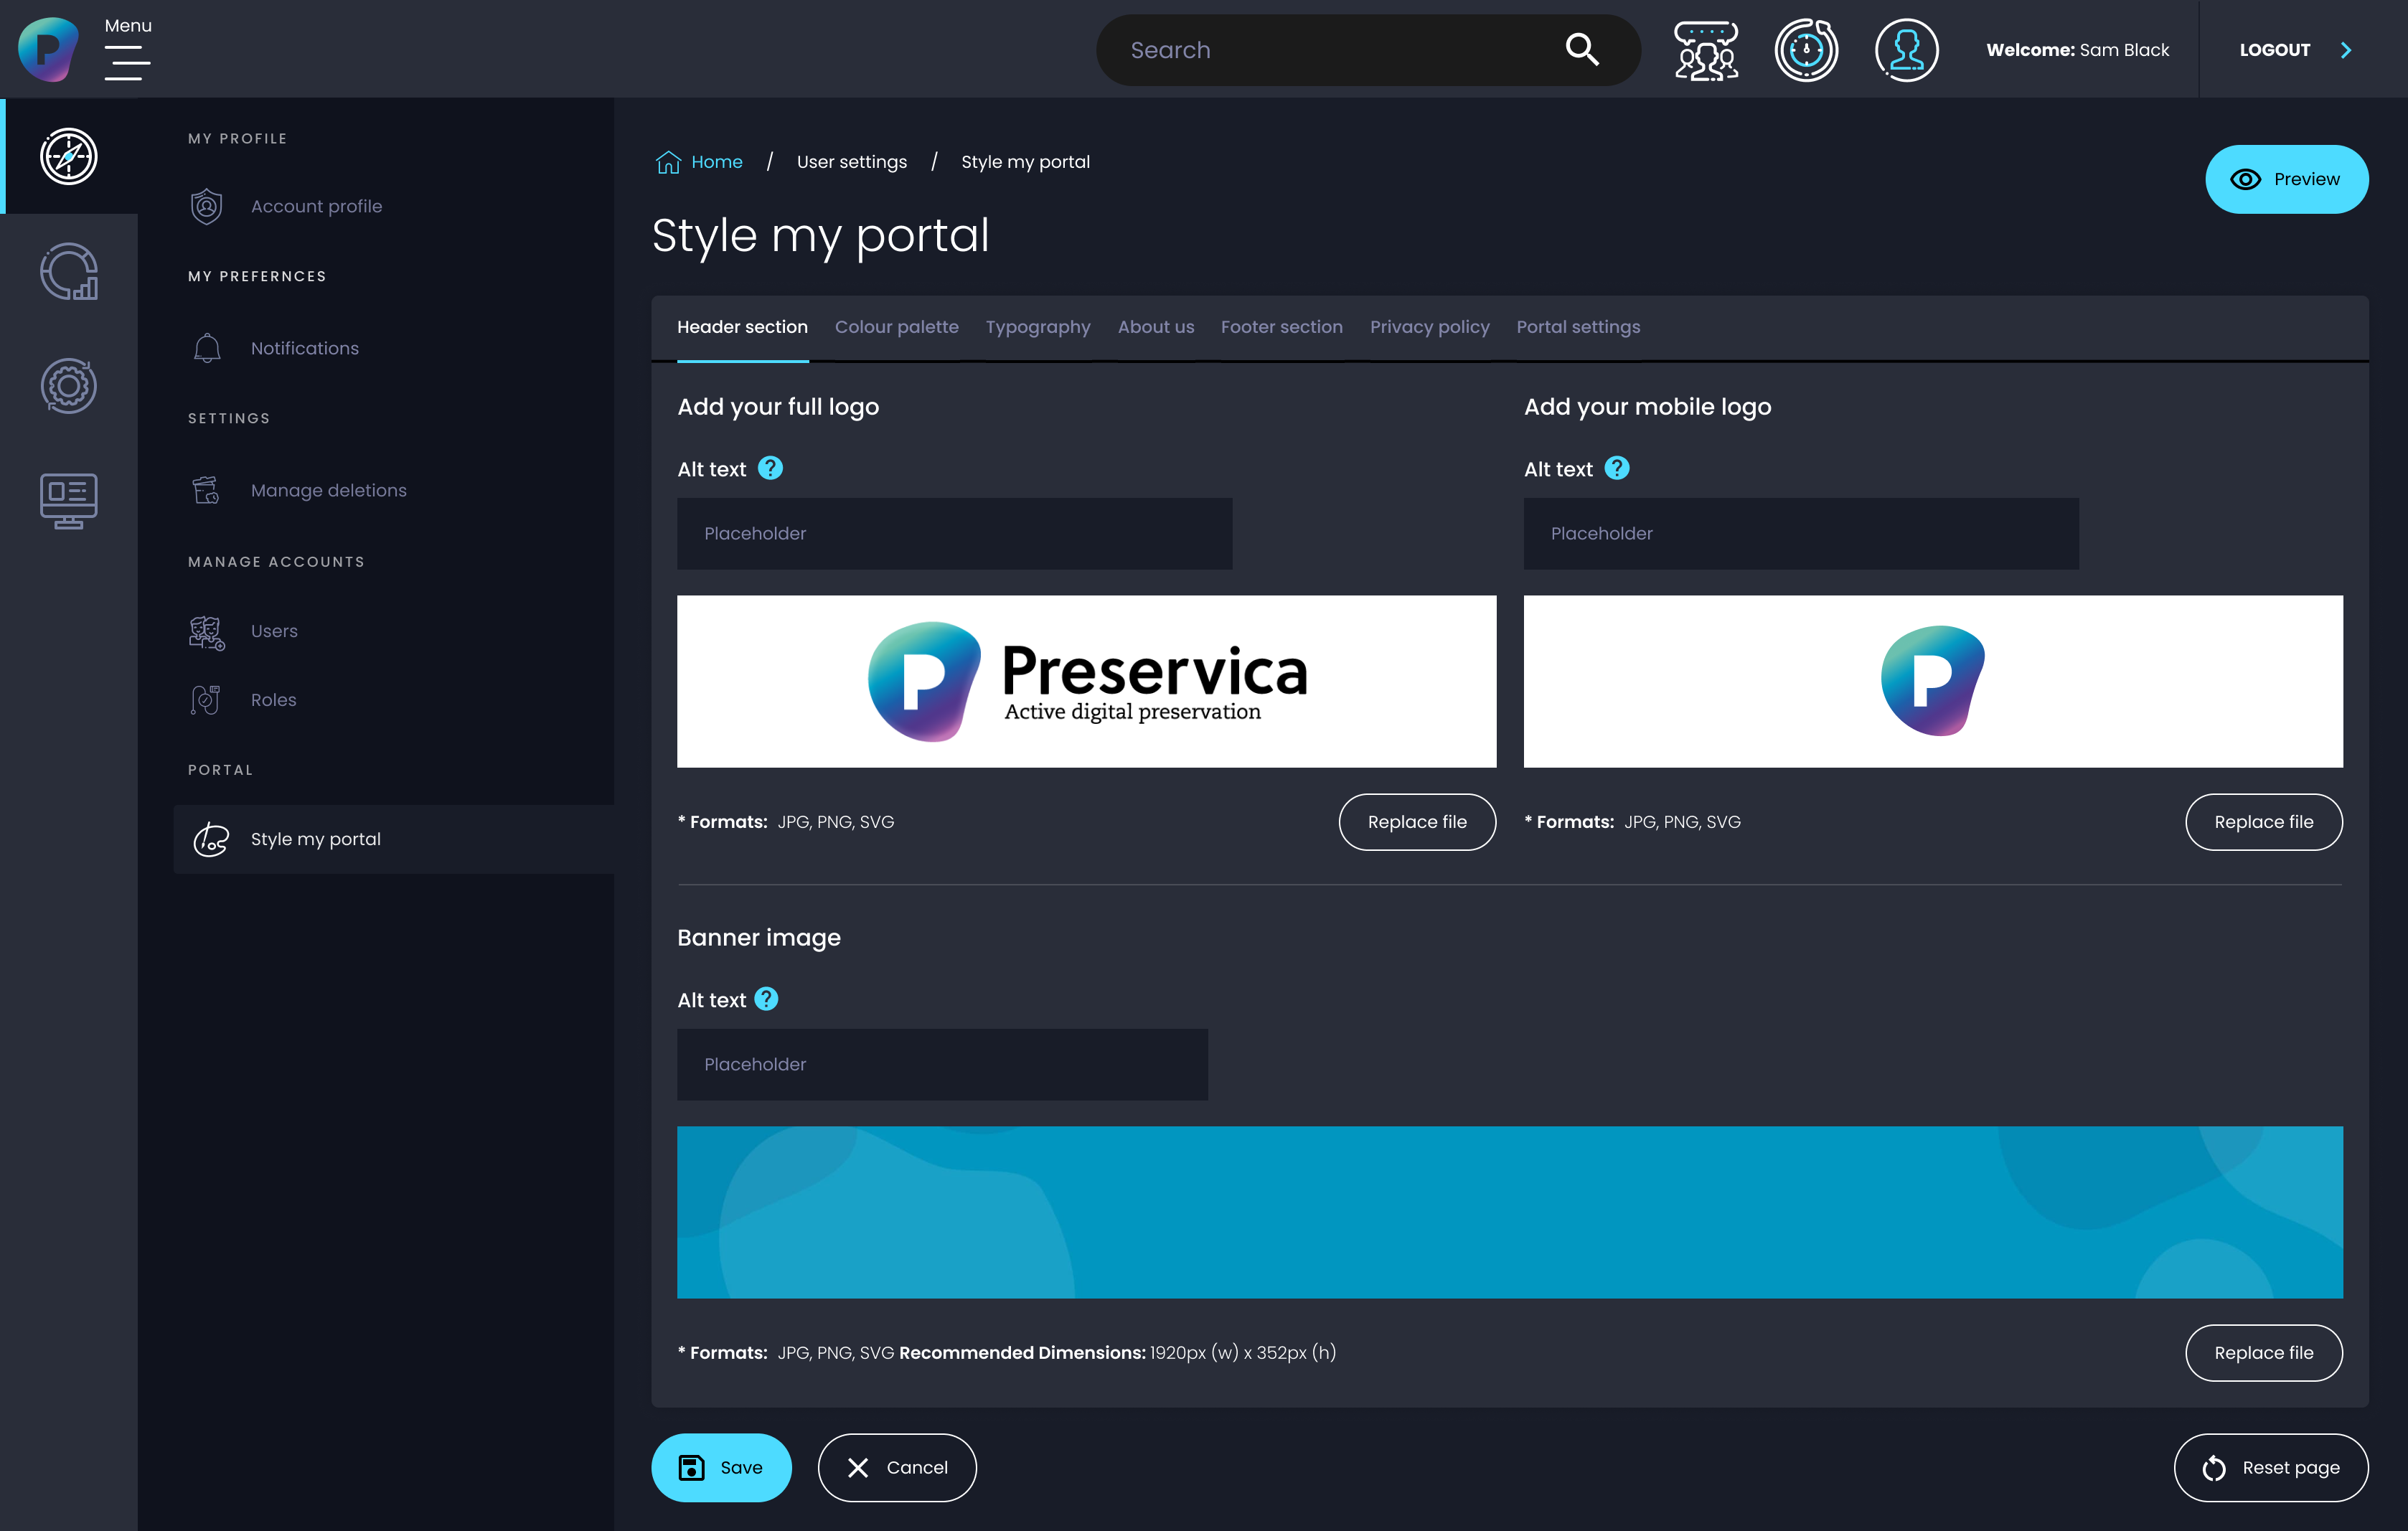This screenshot has width=2408, height=1531.
Task: Click the community people icon in header
Action: [x=1706, y=50]
